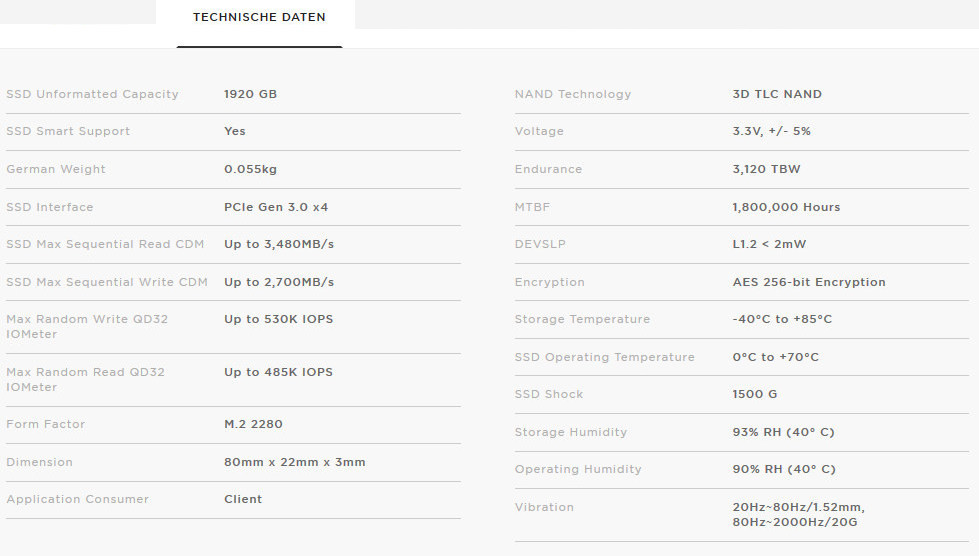Click the Endurance row label

(548, 169)
